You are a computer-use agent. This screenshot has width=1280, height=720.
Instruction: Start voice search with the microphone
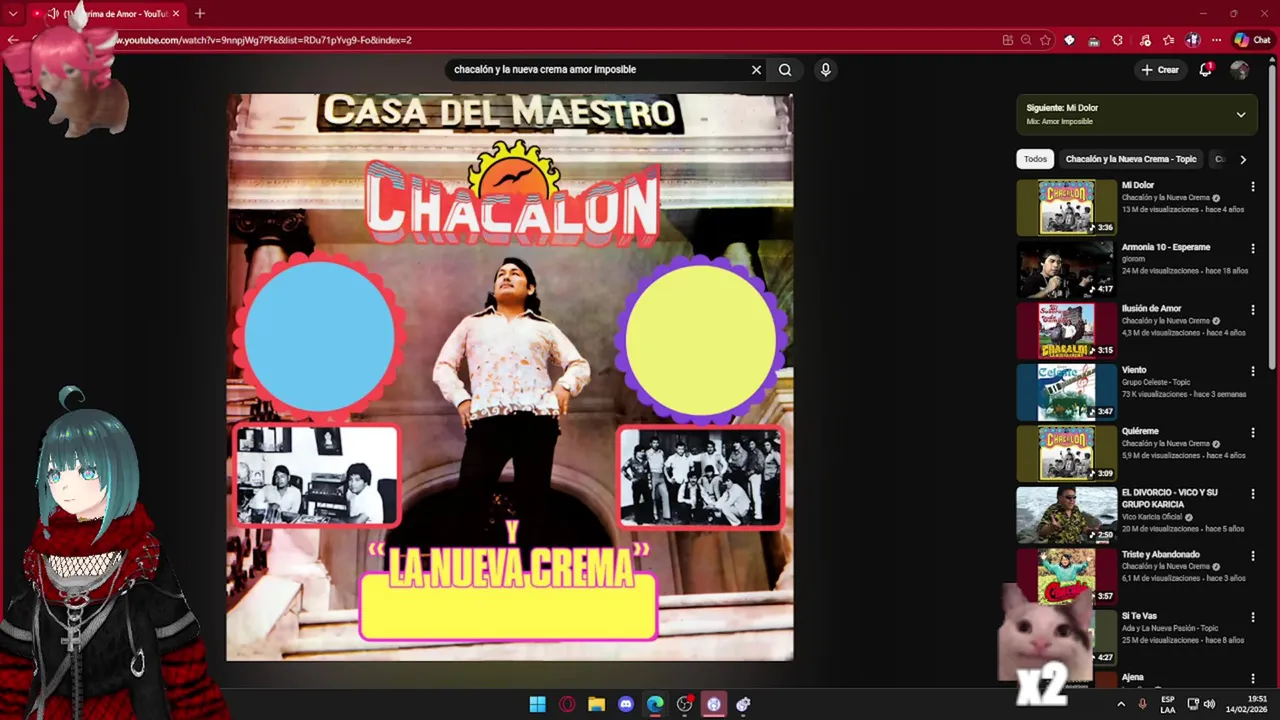825,70
